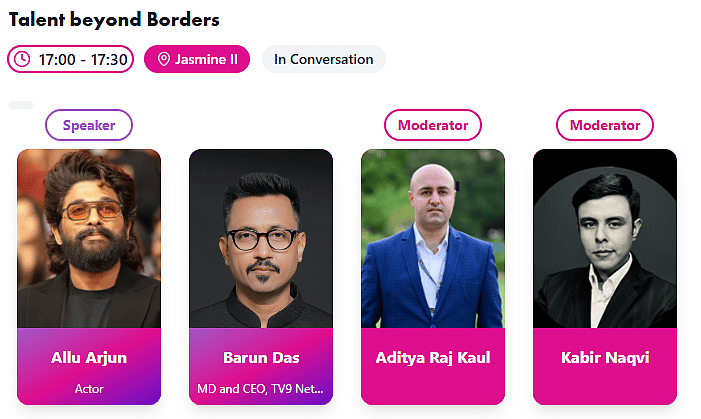
Task: Open Kabir Naqvi's black-and-white photo
Action: click(604, 238)
